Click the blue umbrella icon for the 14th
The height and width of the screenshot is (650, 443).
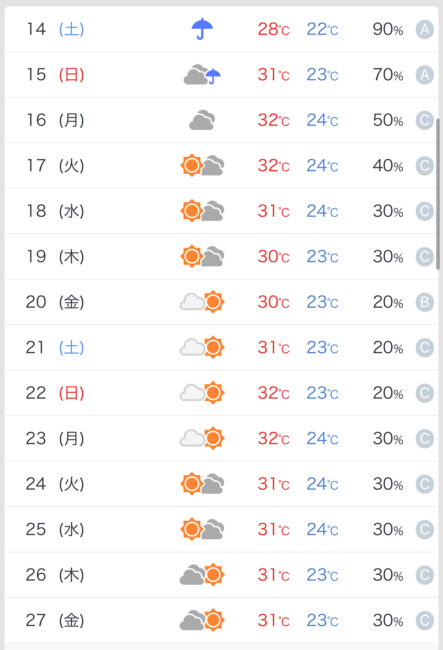[202, 29]
